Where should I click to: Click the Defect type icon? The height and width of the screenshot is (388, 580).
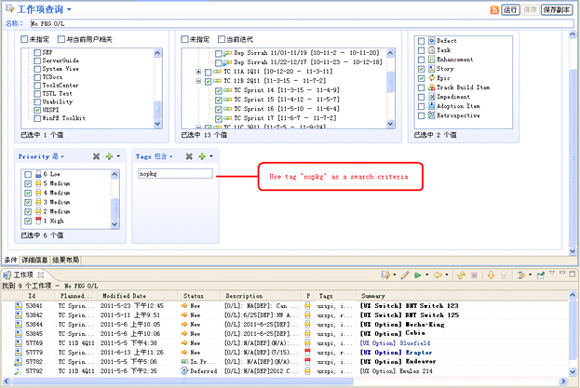(431, 41)
